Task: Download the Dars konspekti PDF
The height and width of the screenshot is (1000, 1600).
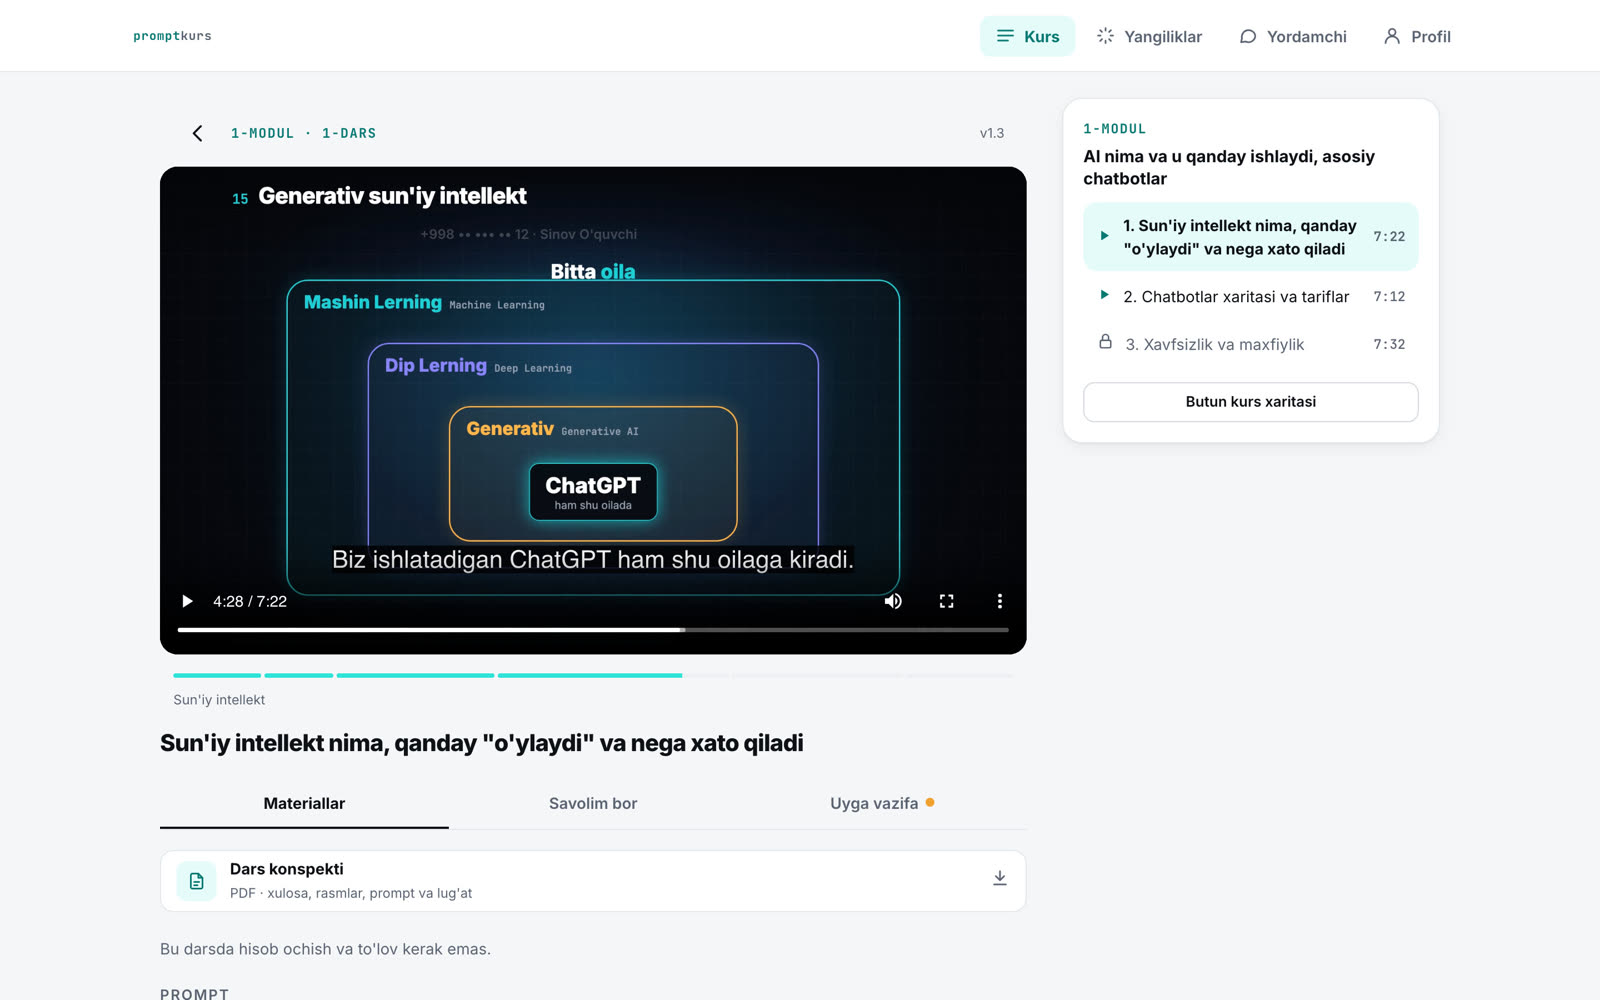Action: [x=999, y=878]
